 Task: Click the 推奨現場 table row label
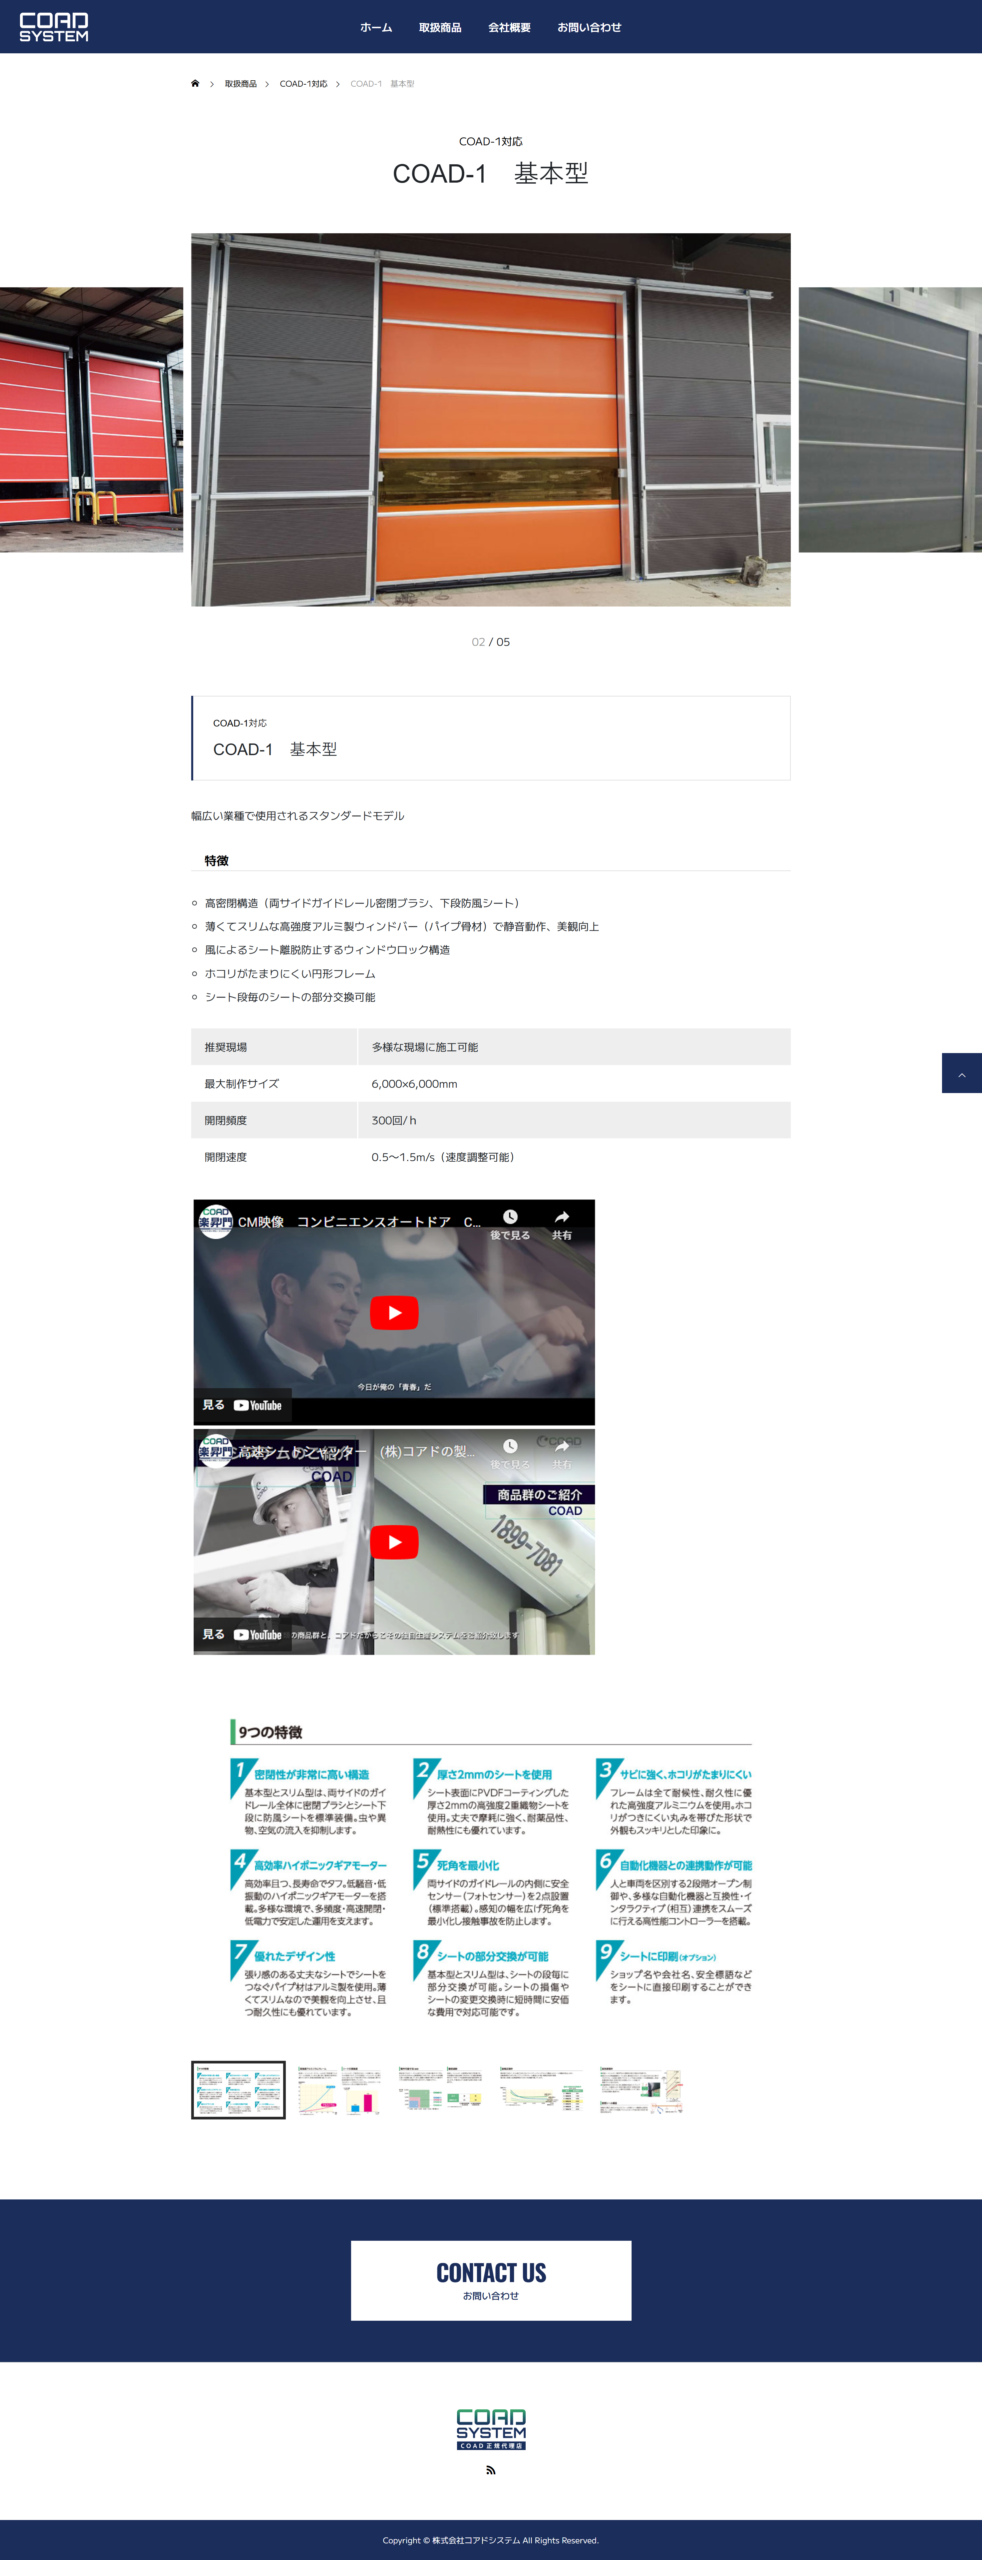coord(226,1047)
